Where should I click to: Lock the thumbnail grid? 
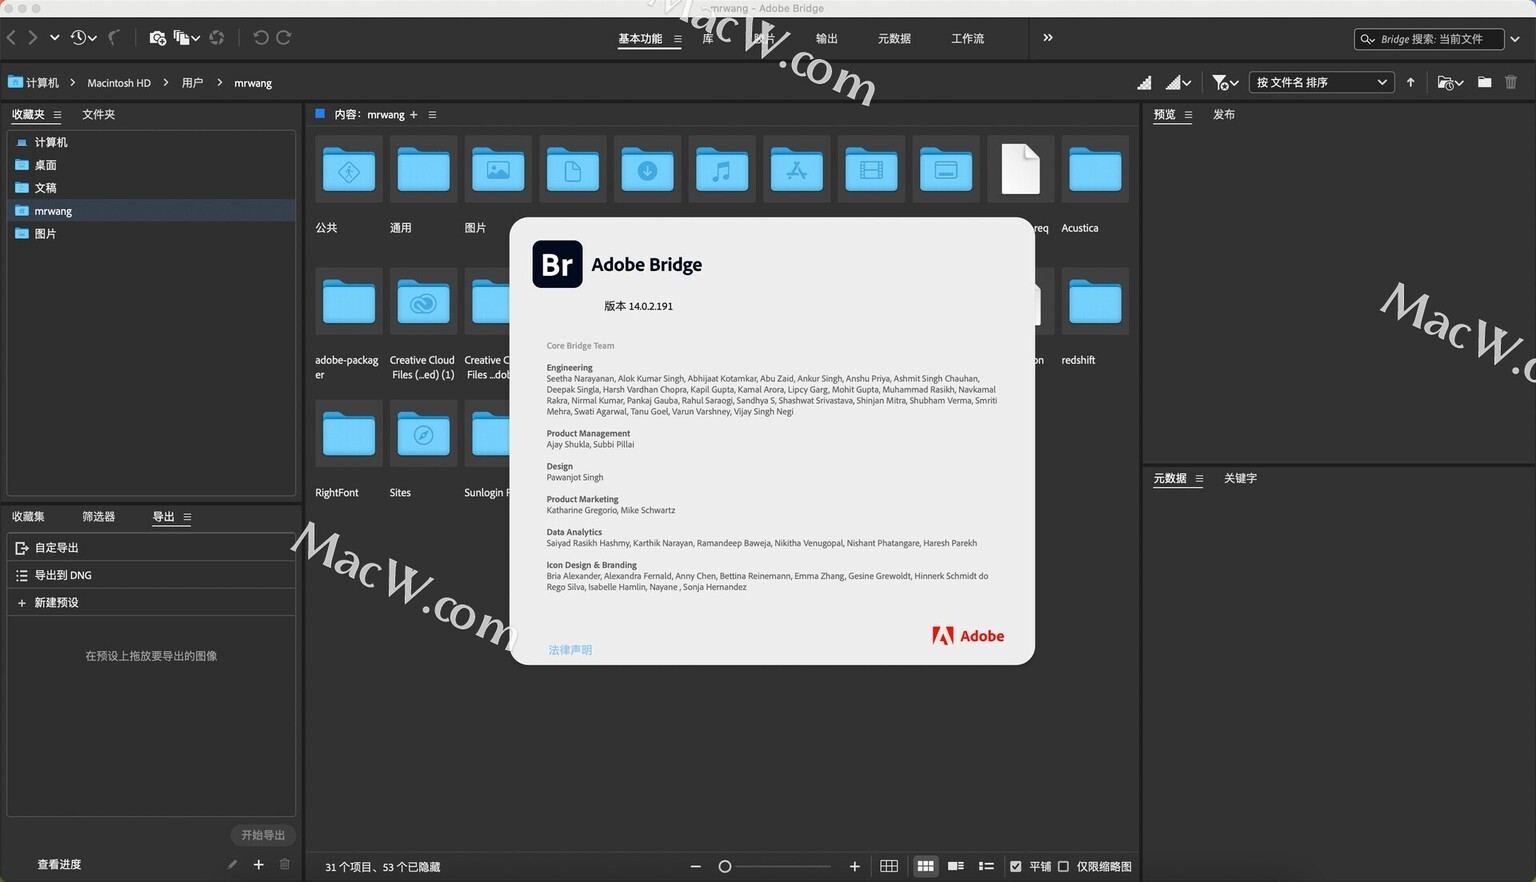pos(889,867)
